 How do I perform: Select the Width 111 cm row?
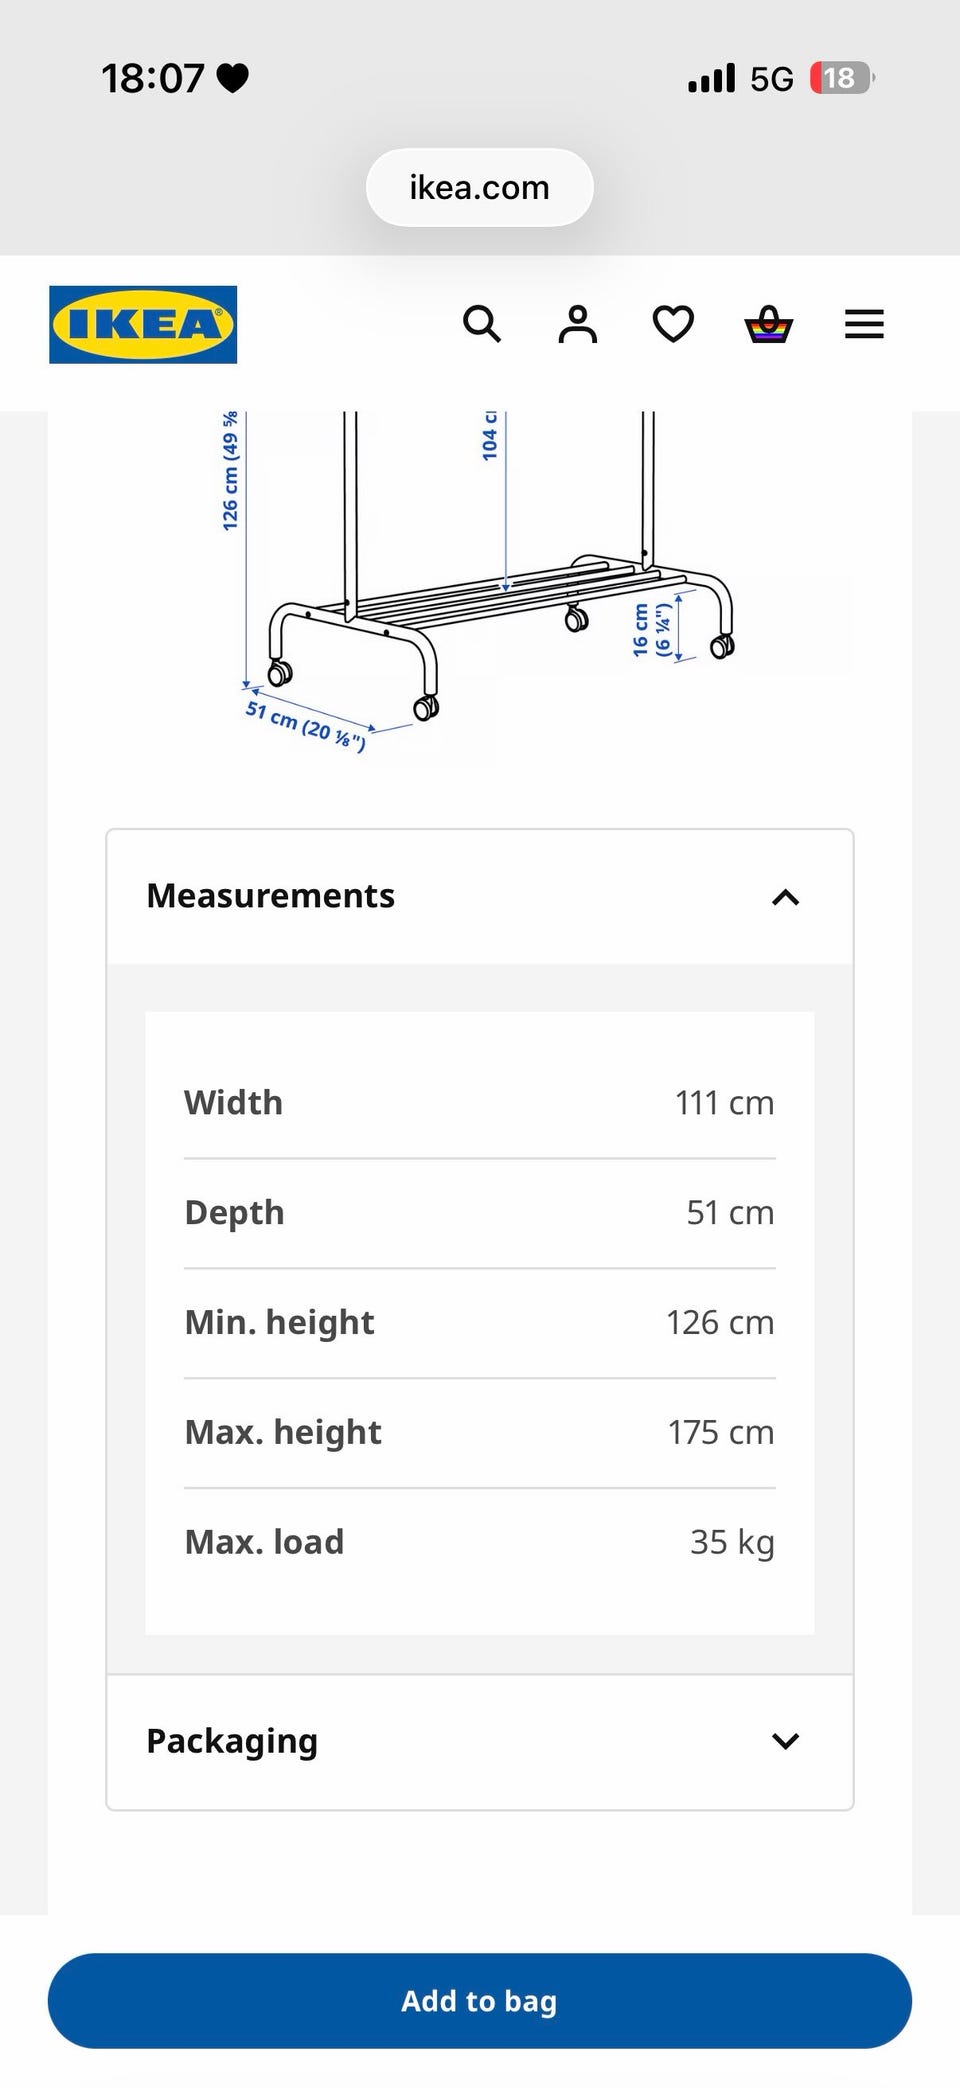[x=480, y=1103]
